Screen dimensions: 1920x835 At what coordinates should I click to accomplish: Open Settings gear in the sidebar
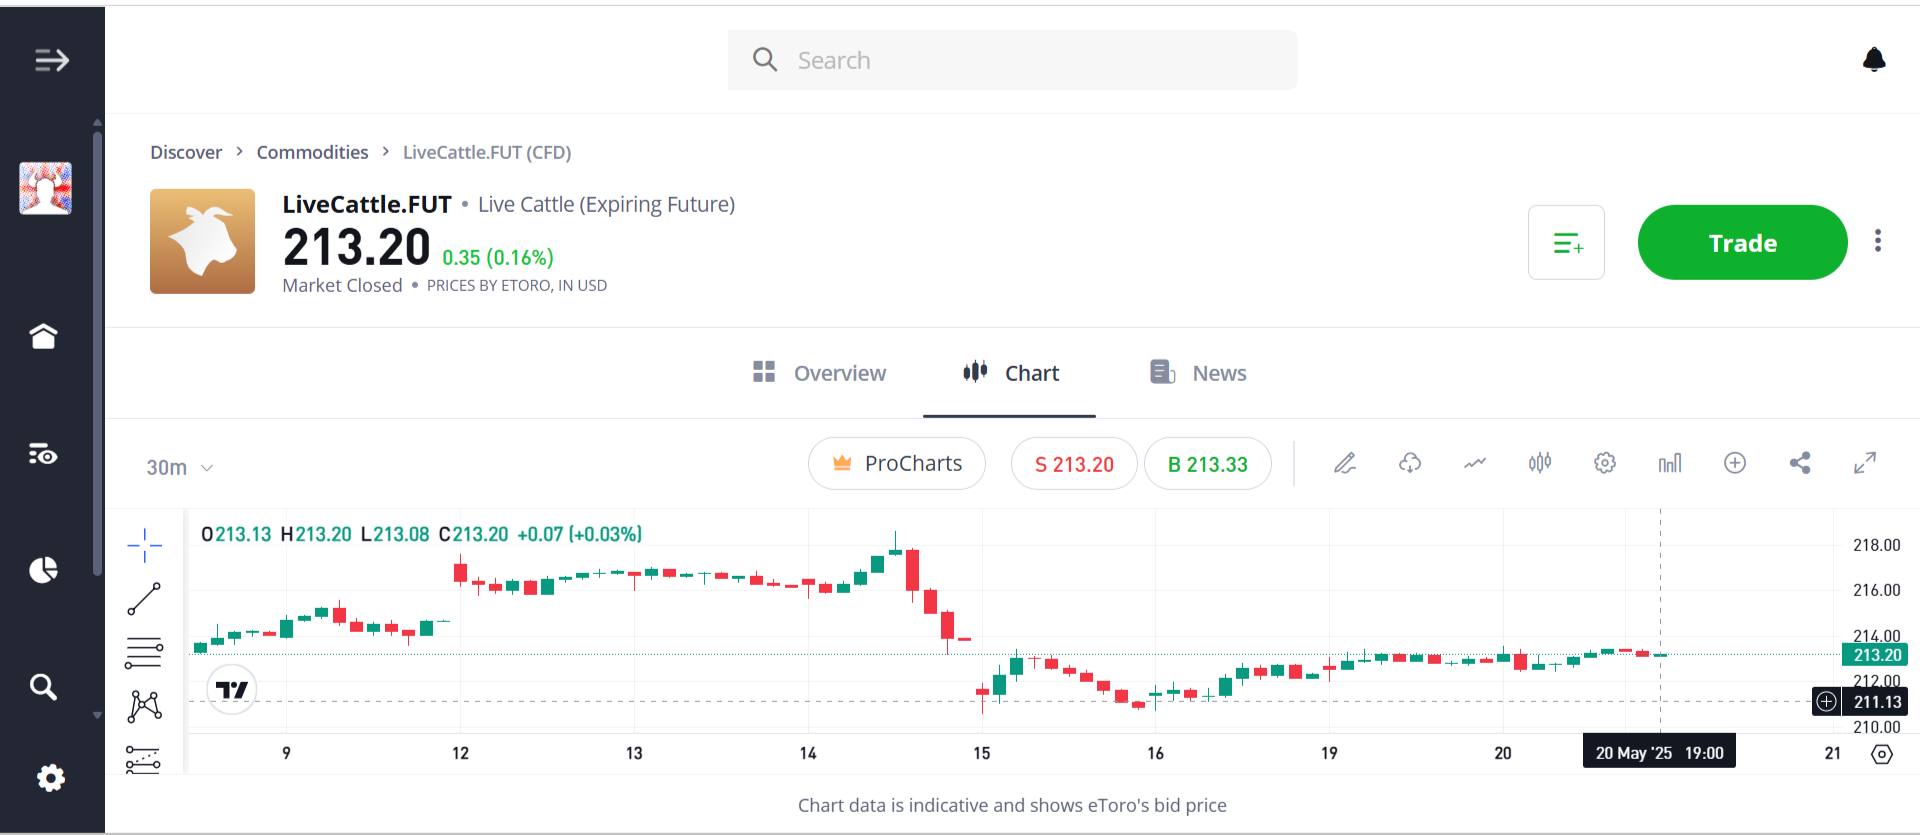50,778
